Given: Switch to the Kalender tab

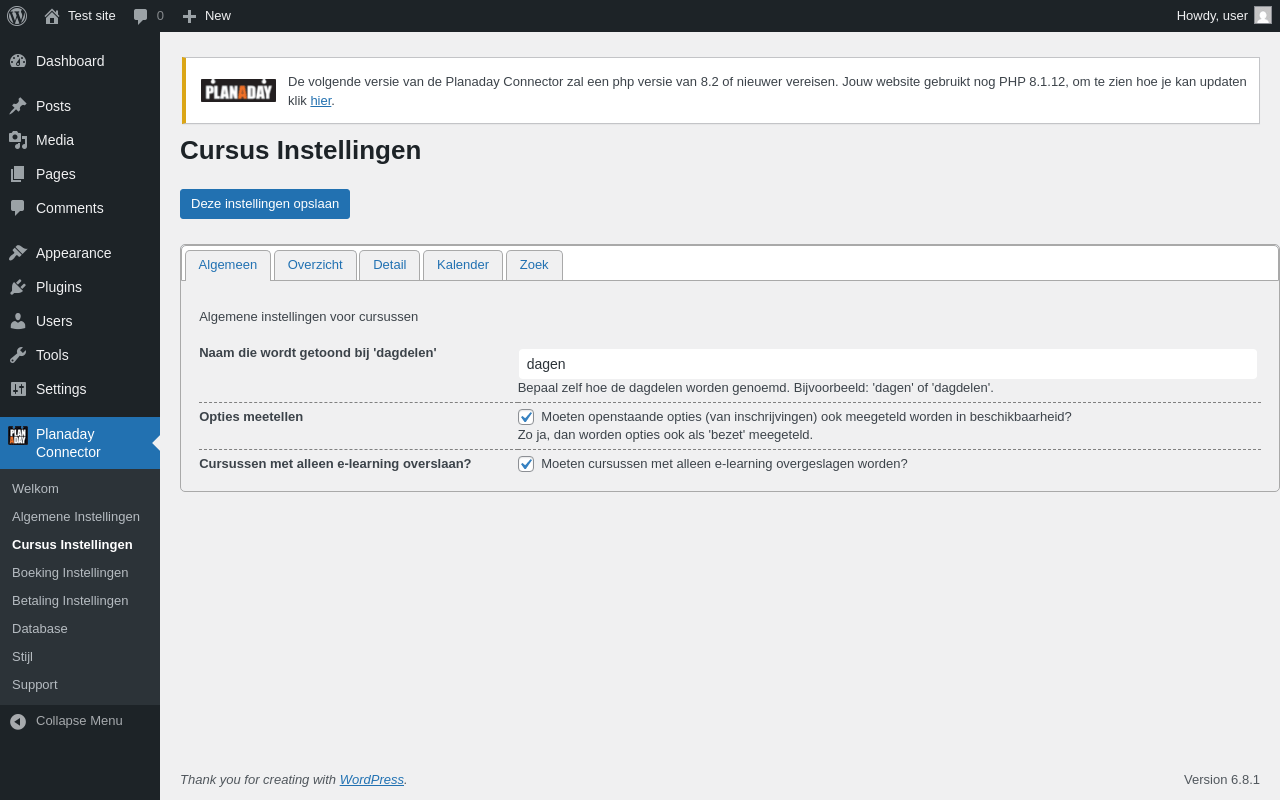Looking at the screenshot, I should point(463,265).
